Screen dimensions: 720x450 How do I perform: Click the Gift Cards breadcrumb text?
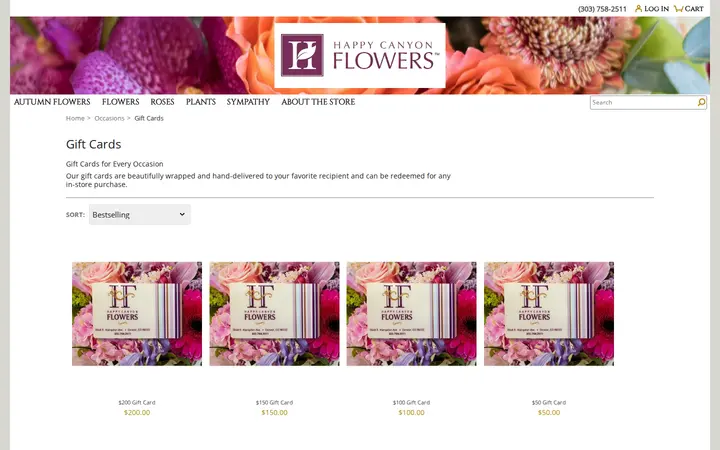(x=149, y=118)
